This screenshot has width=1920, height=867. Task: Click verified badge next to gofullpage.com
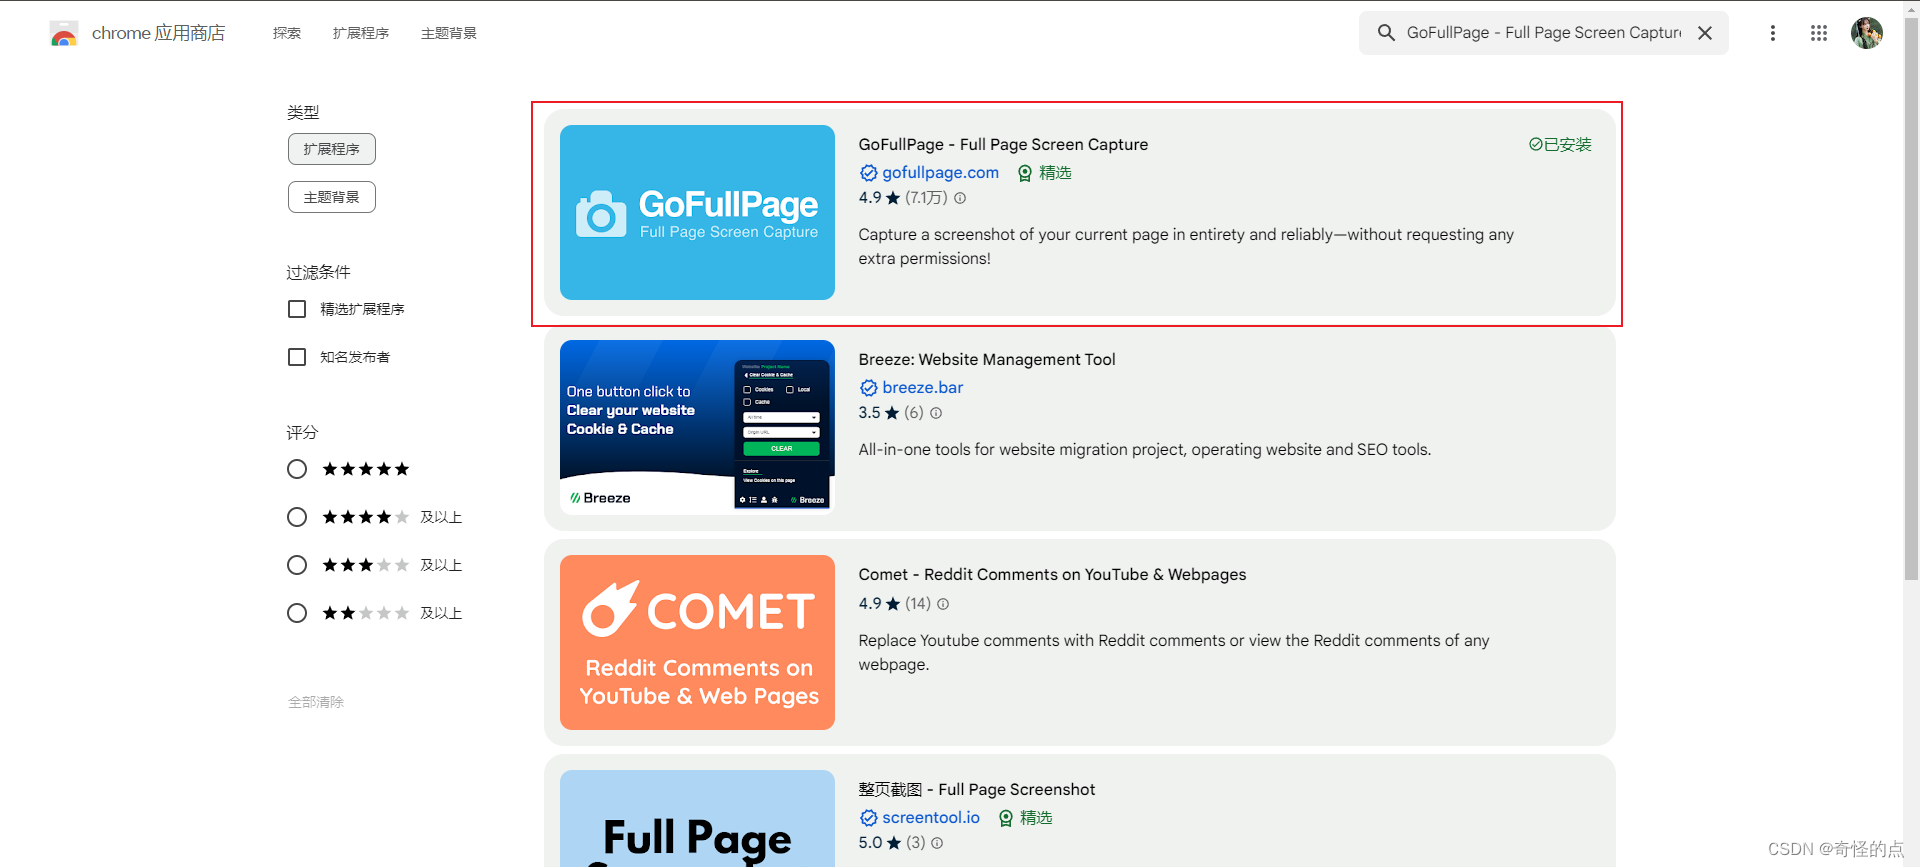pyautogui.click(x=868, y=173)
